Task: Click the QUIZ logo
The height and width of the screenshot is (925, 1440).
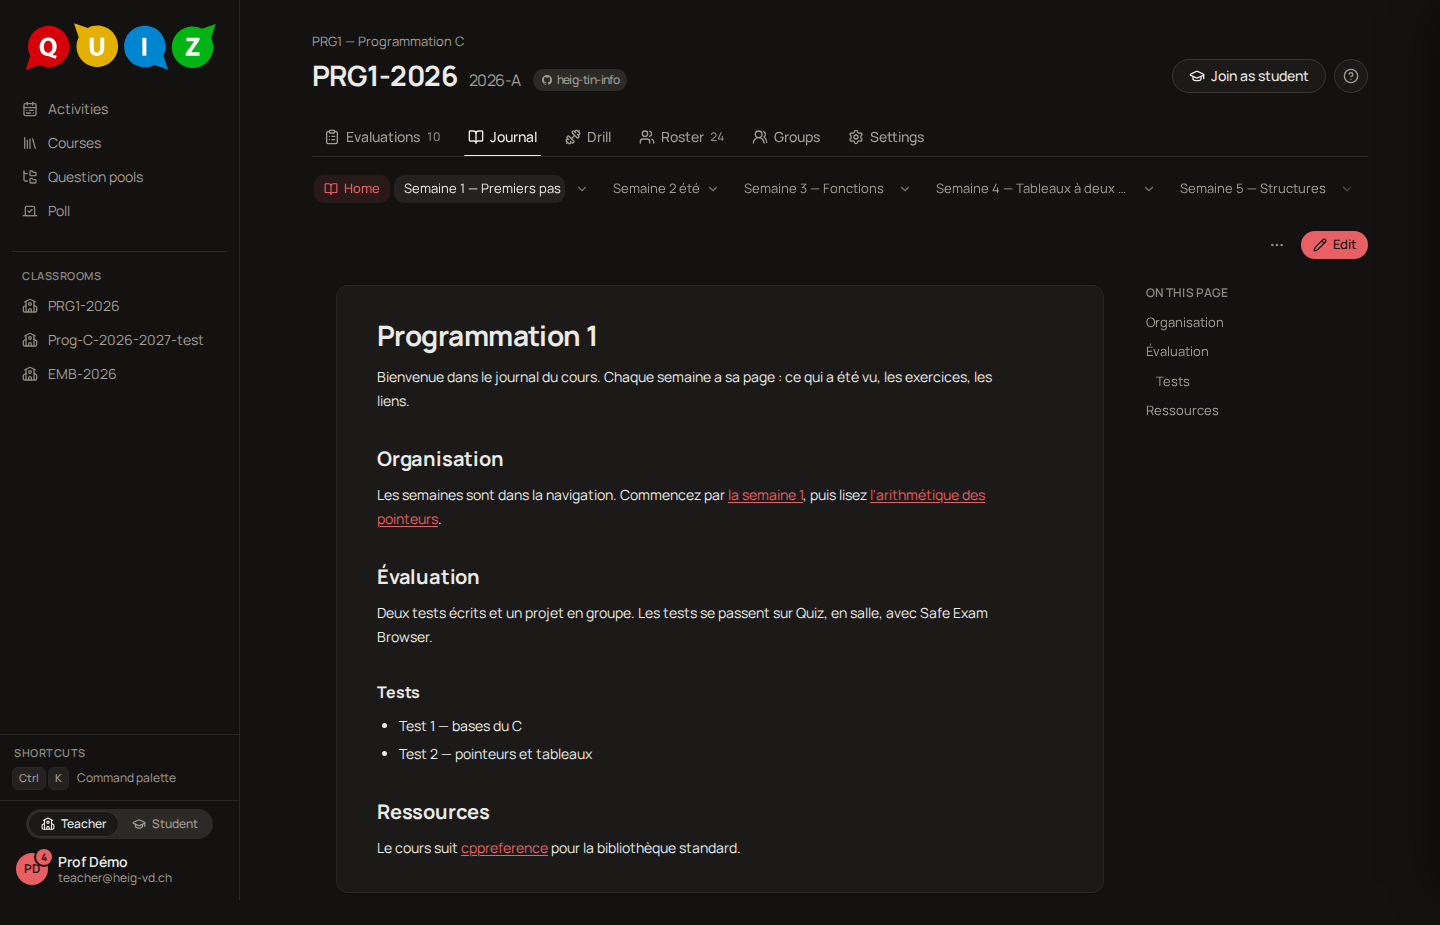Action: (x=120, y=46)
